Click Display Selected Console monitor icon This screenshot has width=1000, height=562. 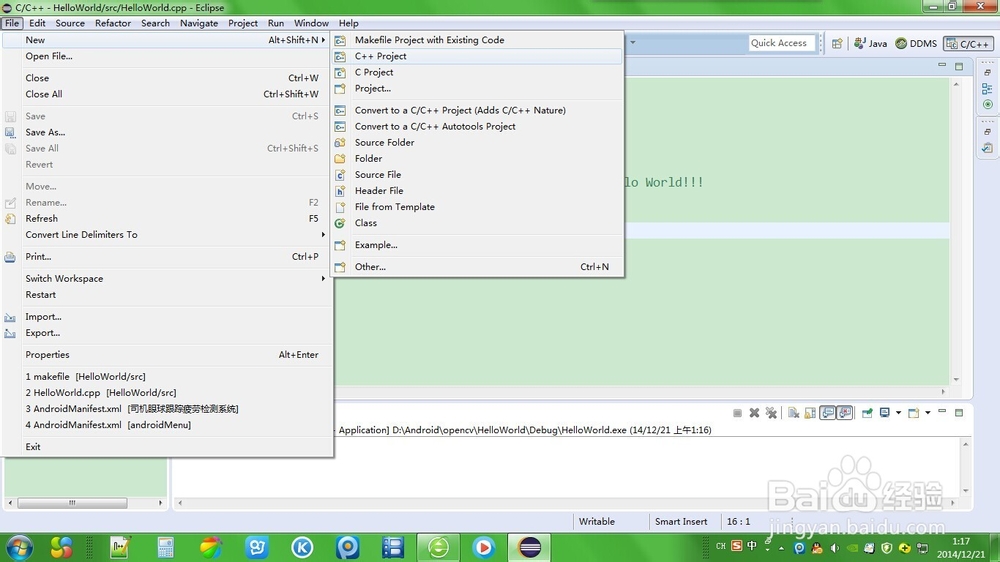[885, 413]
